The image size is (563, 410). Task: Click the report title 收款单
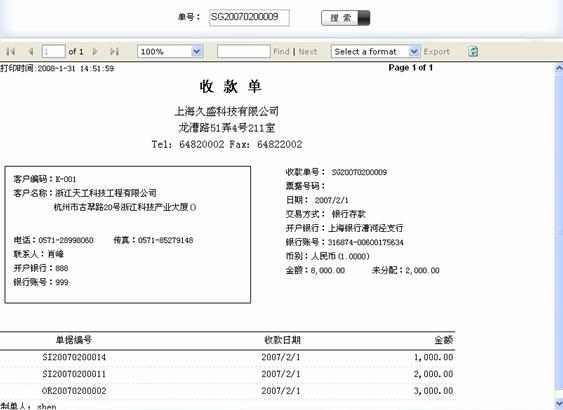coord(231,87)
